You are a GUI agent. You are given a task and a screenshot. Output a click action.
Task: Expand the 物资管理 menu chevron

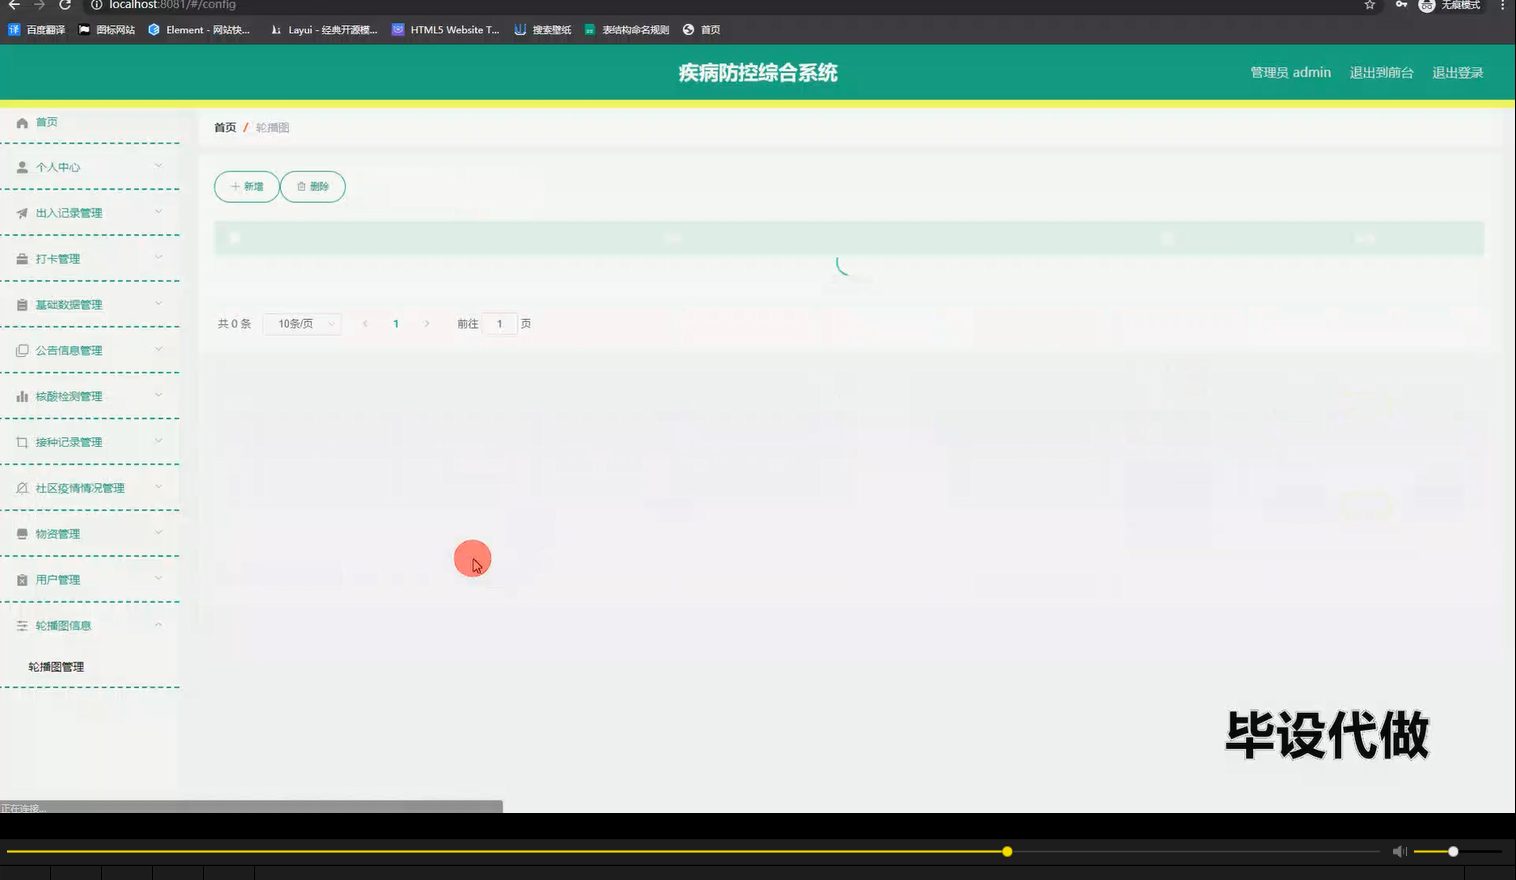(158, 533)
